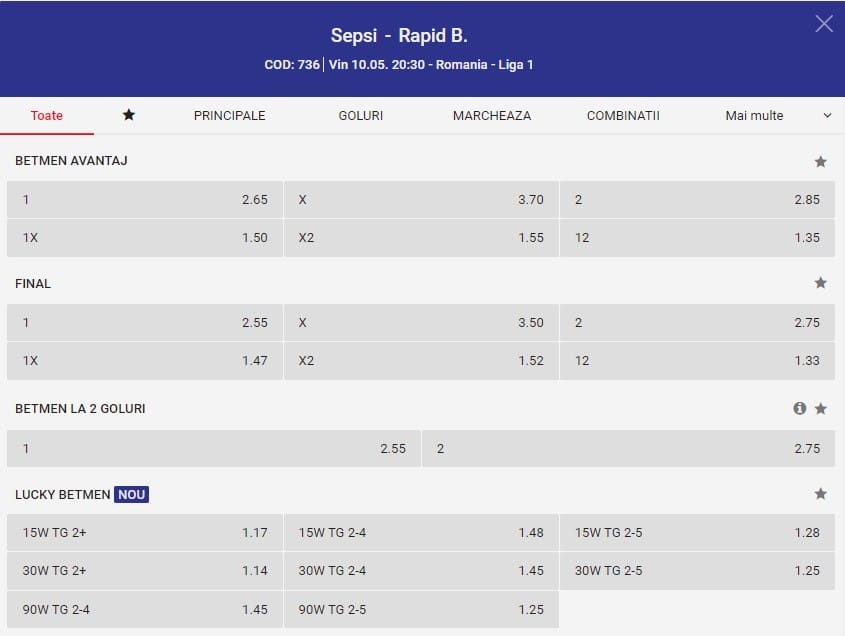Click the FINAL section heading
This screenshot has height=636, width=845.
33,284
